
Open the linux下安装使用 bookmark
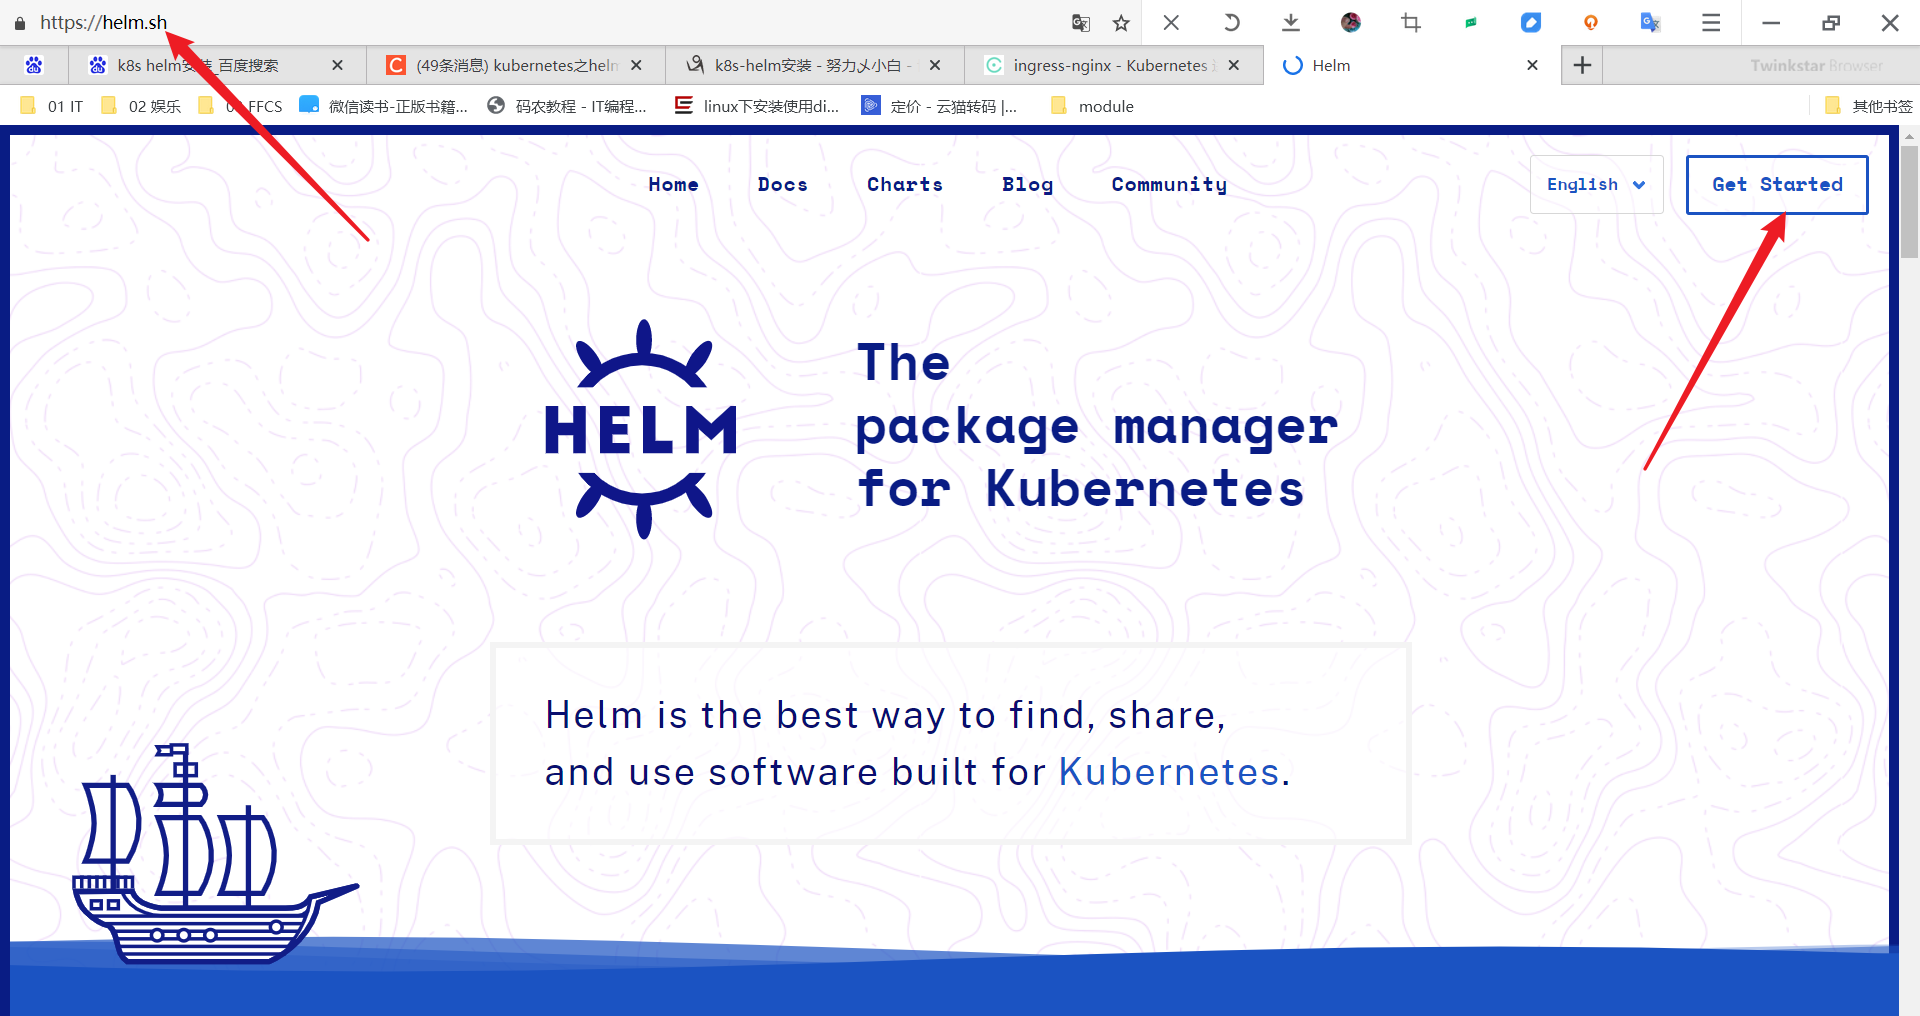(757, 106)
